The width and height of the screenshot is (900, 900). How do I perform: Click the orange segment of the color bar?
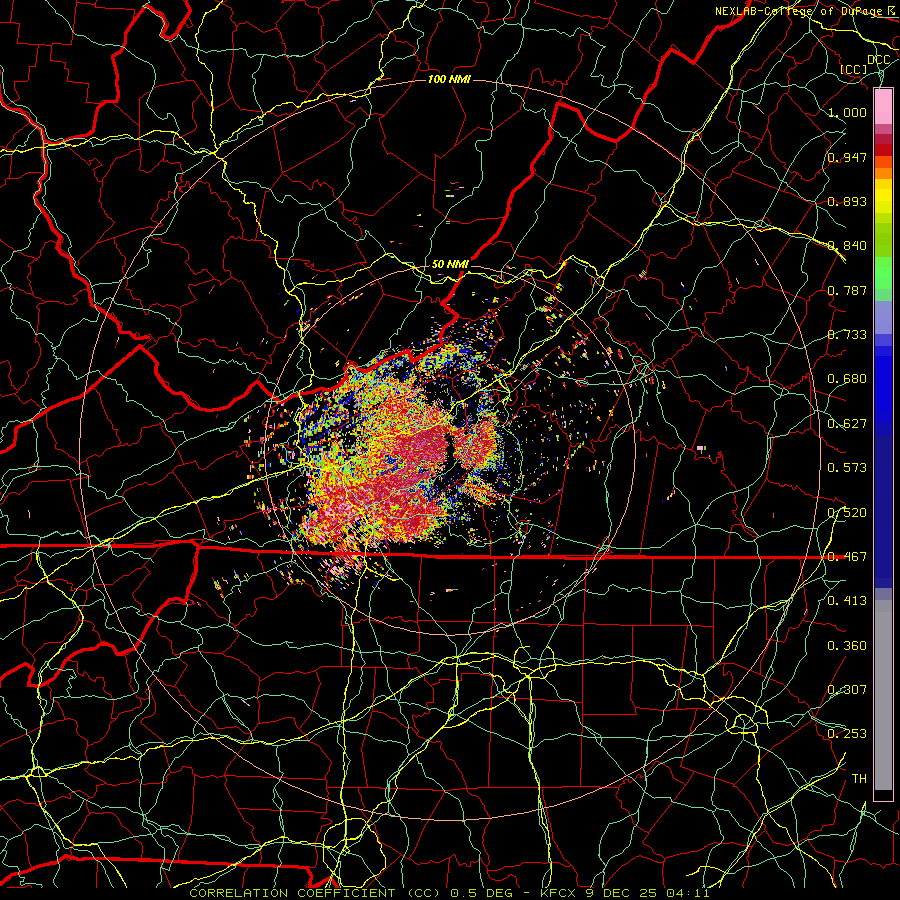[883, 168]
